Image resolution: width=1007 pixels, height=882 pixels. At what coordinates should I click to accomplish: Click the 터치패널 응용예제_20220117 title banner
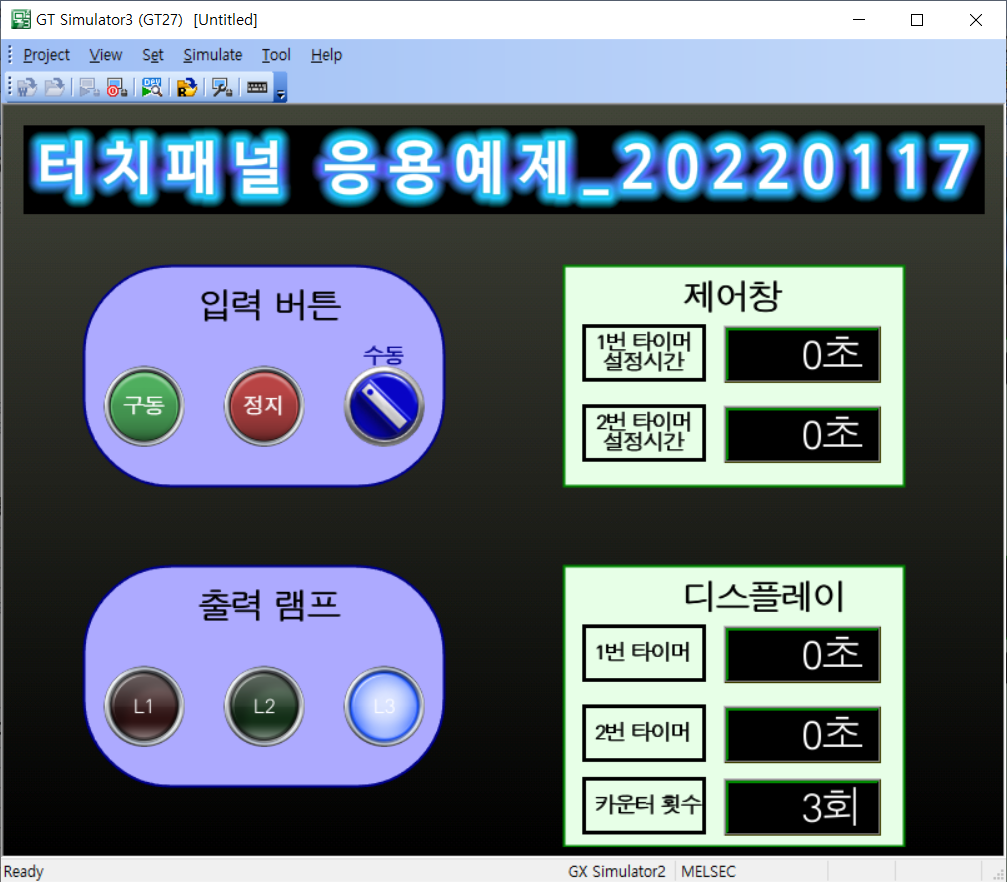pyautogui.click(x=504, y=170)
